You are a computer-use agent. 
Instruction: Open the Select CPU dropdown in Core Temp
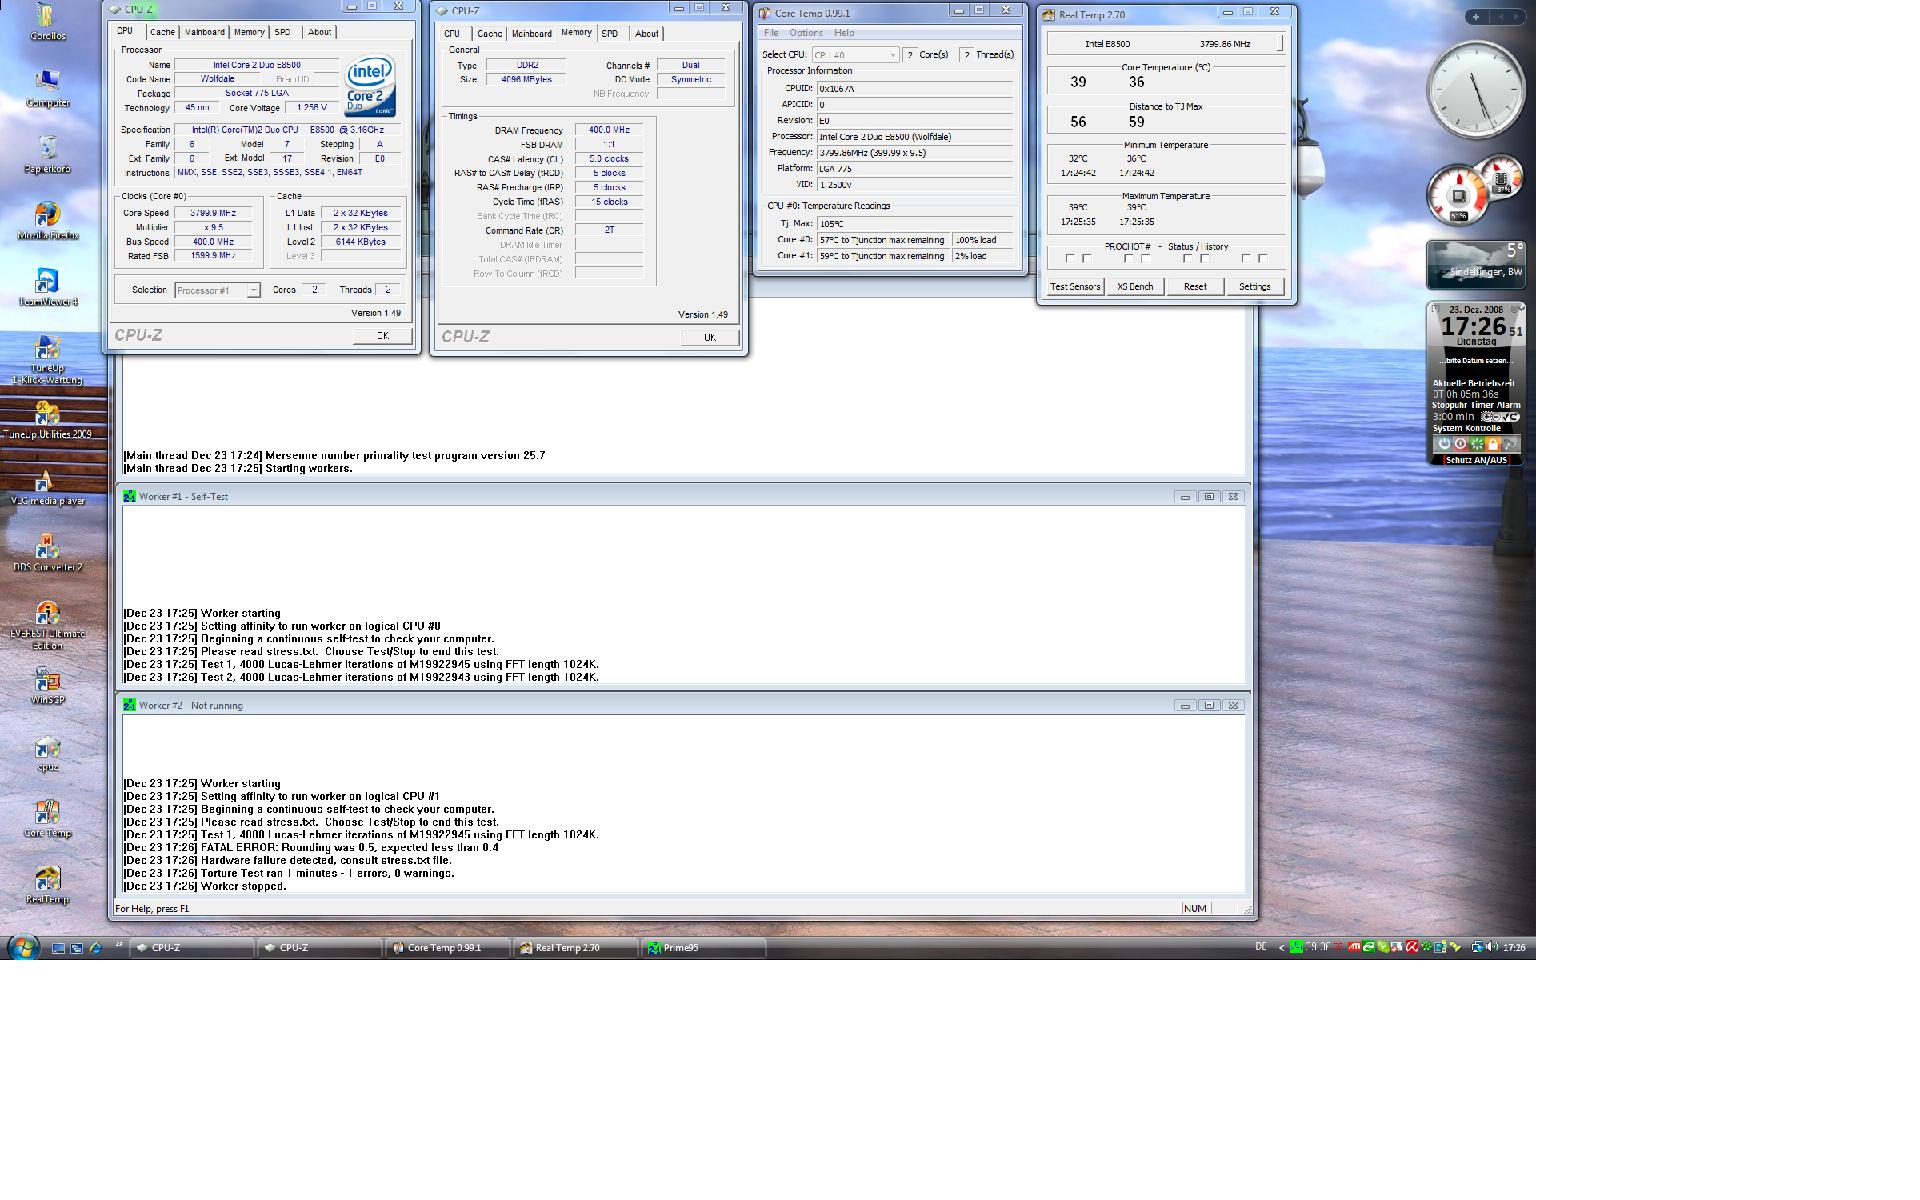pos(892,55)
